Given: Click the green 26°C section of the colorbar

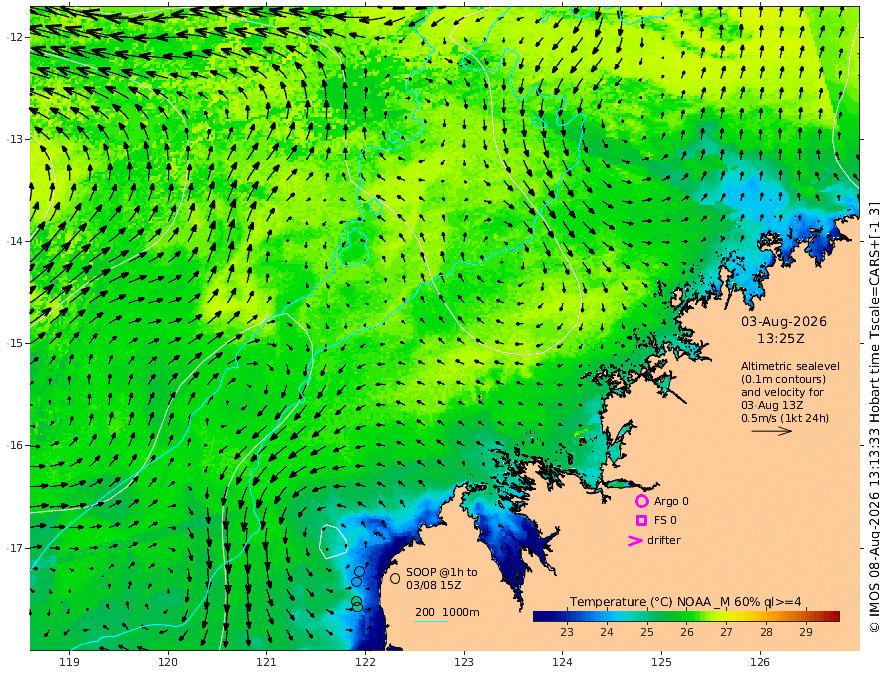Looking at the screenshot, I should [686, 617].
